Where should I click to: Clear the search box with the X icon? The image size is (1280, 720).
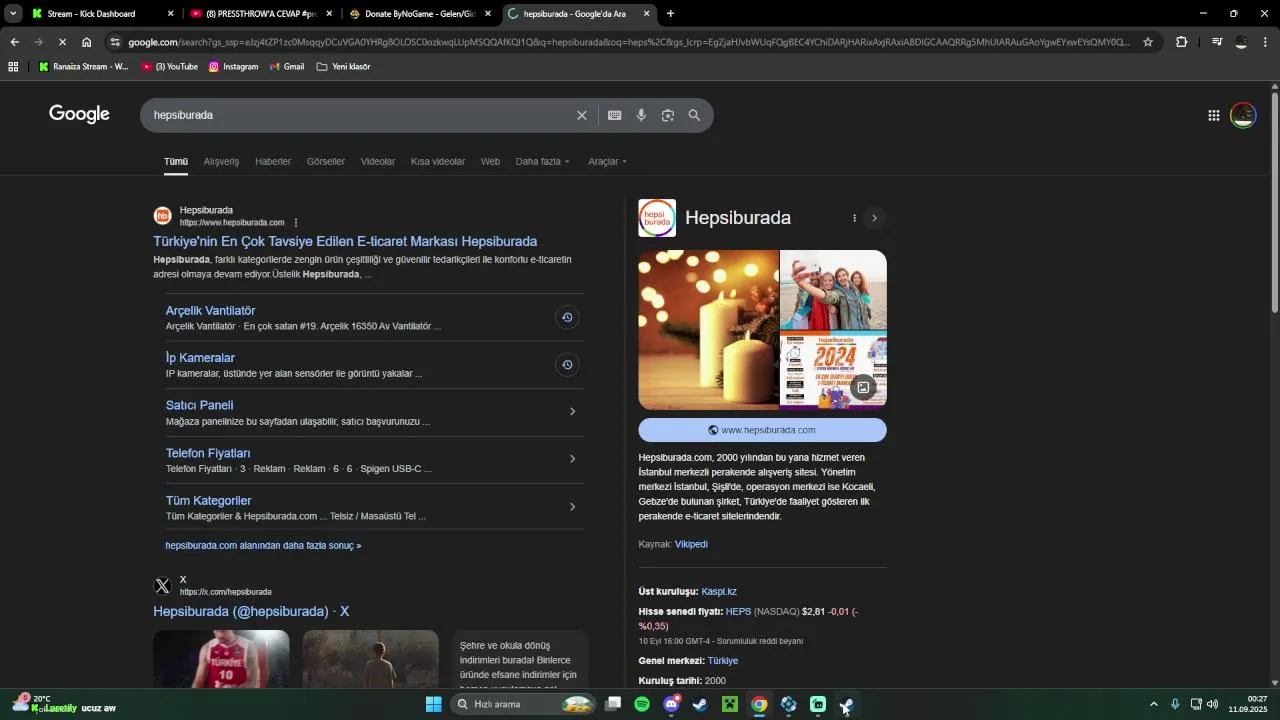click(x=581, y=115)
